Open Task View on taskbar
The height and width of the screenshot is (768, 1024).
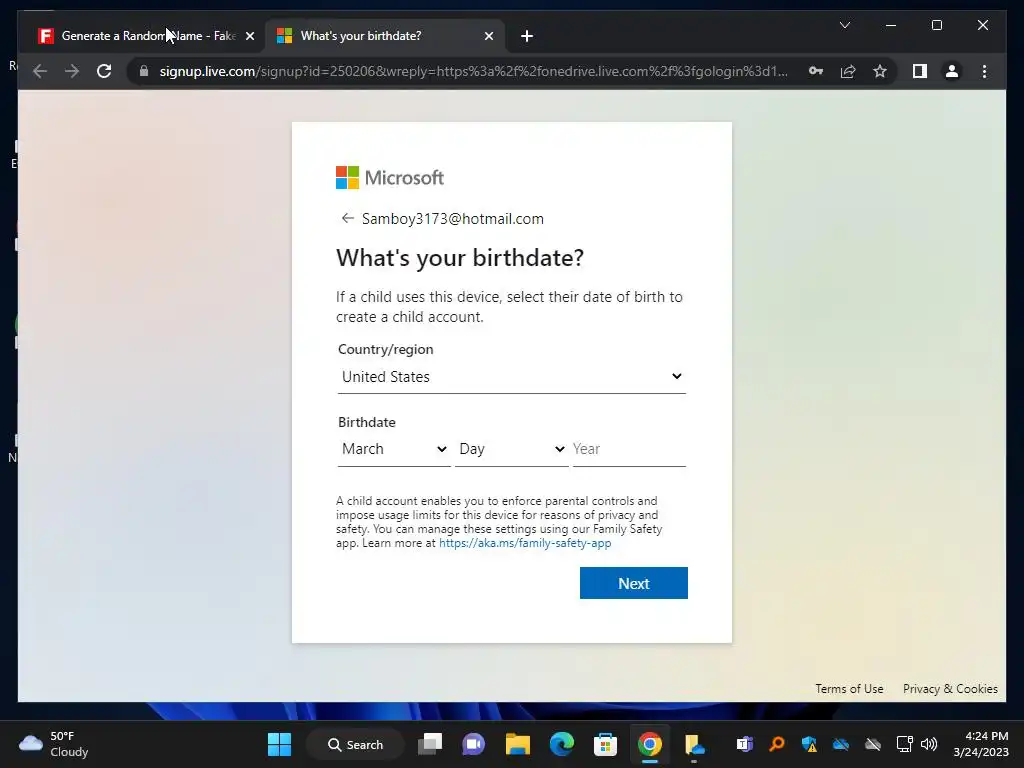click(430, 744)
